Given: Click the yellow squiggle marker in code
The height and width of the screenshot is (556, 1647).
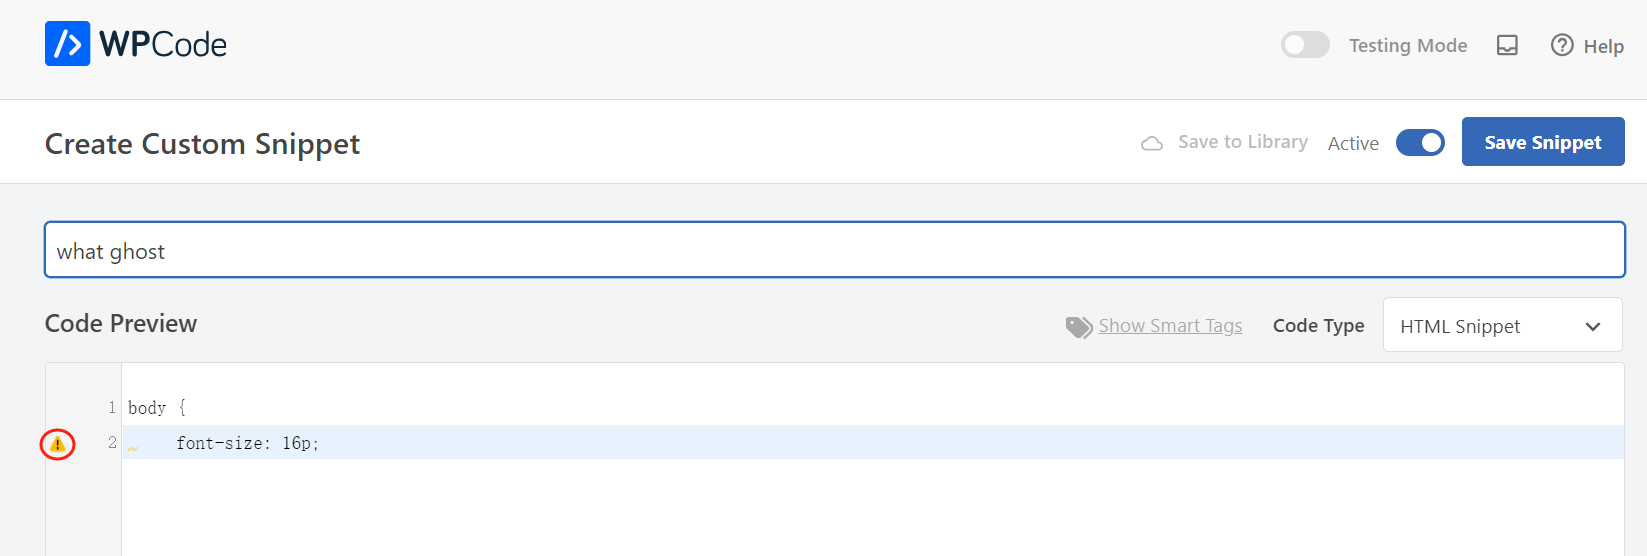Looking at the screenshot, I should (133, 449).
